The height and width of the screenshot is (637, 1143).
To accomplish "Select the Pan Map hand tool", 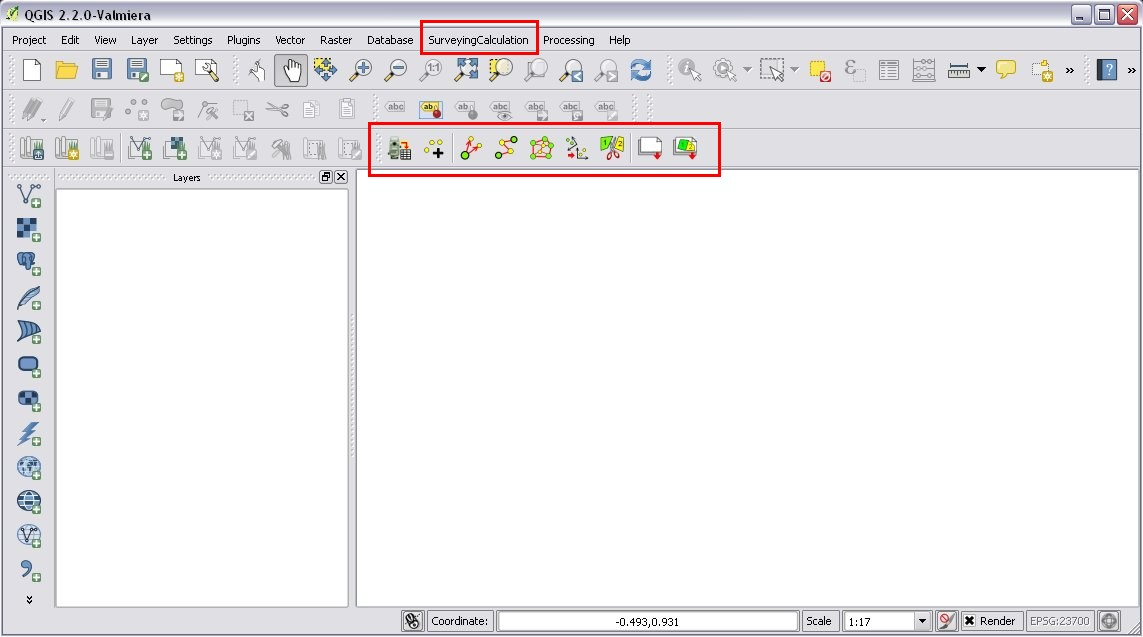I will click(x=291, y=70).
